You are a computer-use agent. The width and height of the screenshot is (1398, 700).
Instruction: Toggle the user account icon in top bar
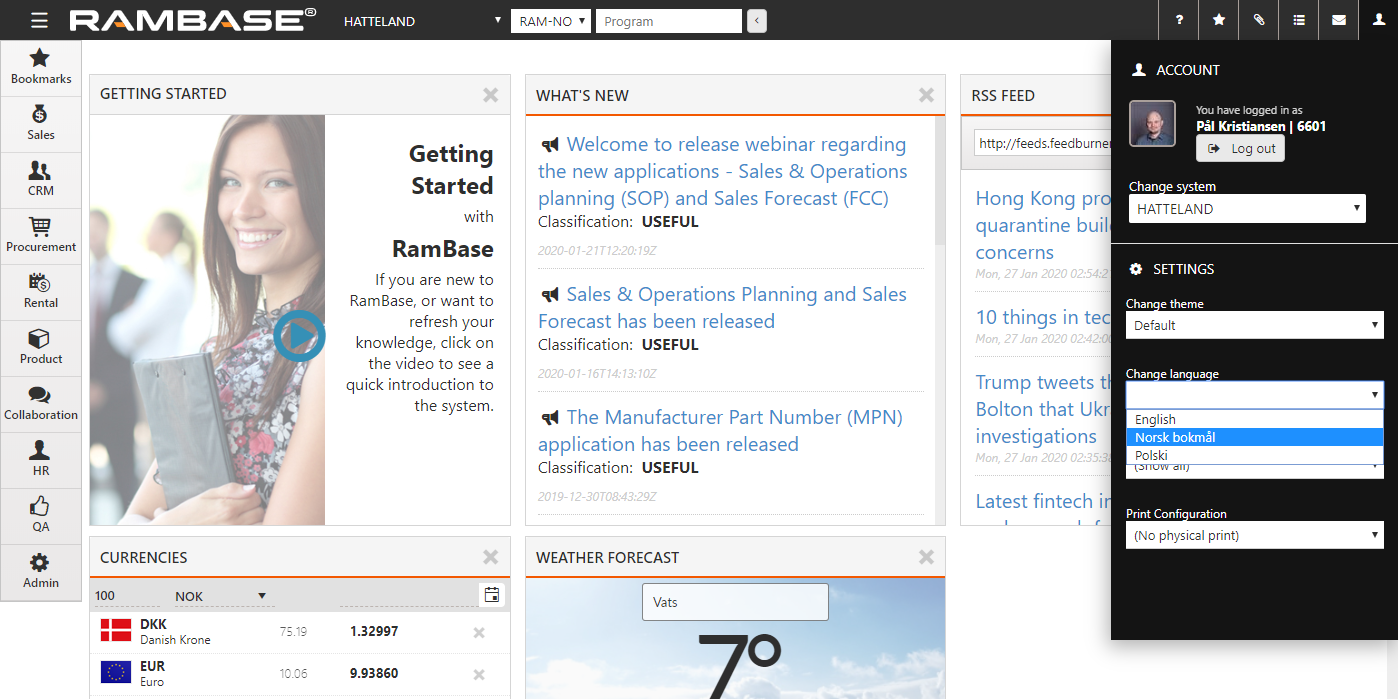pyautogui.click(x=1379, y=20)
